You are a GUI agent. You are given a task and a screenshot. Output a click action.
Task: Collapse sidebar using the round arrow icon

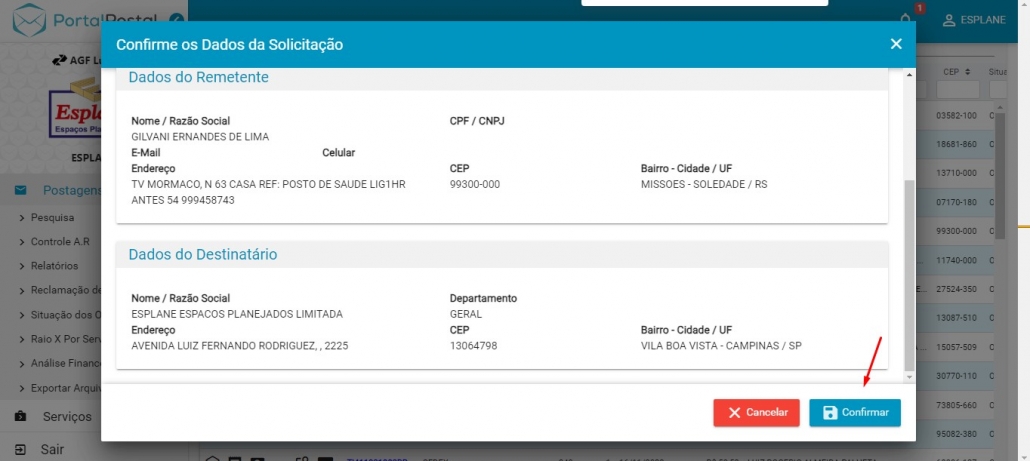pos(176,19)
